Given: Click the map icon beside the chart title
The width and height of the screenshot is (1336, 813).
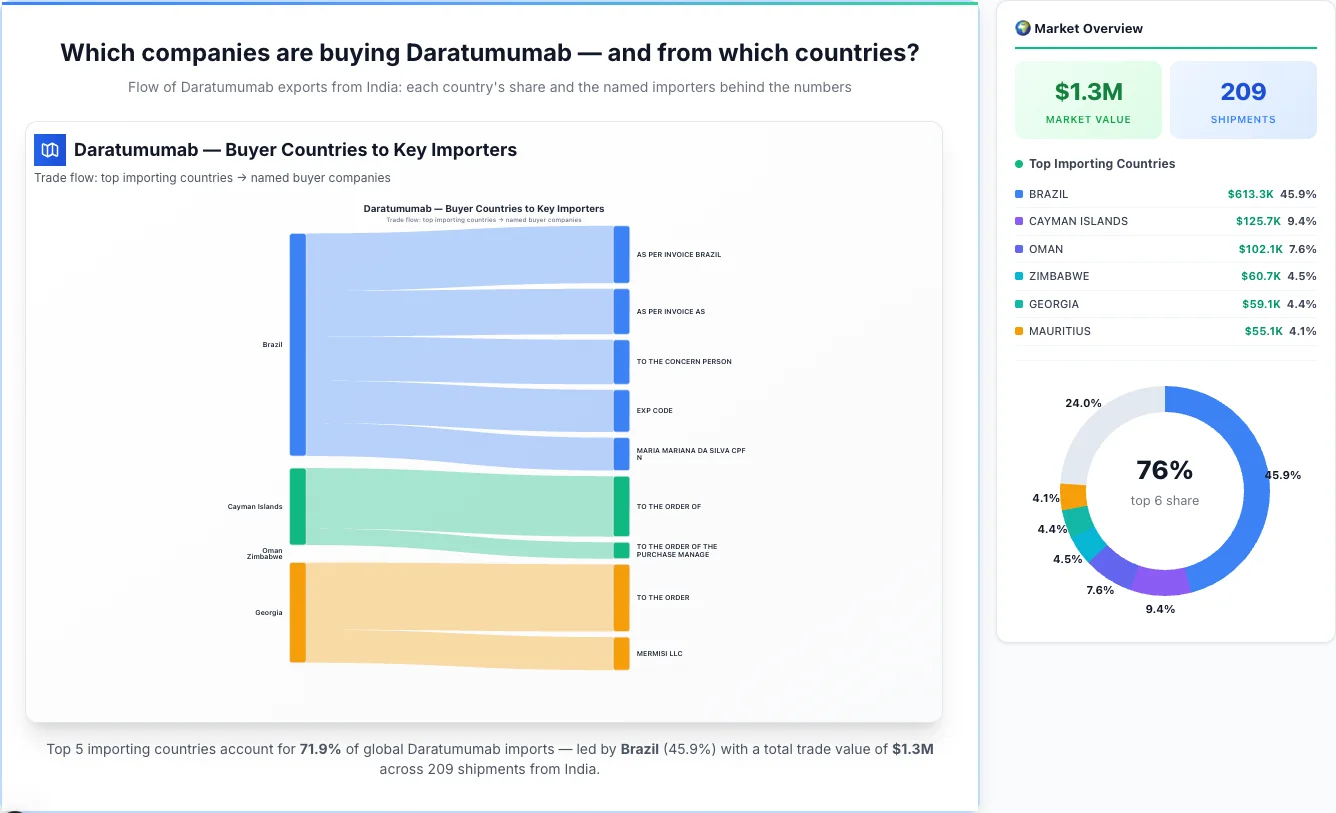Looking at the screenshot, I should [49, 149].
